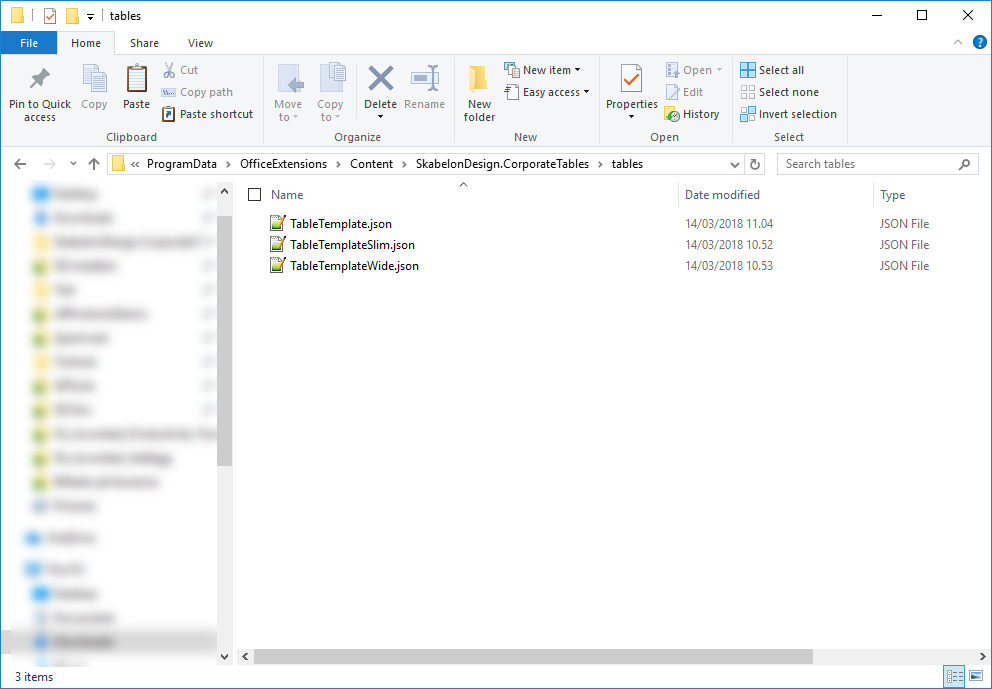Click the Rename icon
This screenshot has width=992, height=689.
tap(425, 78)
